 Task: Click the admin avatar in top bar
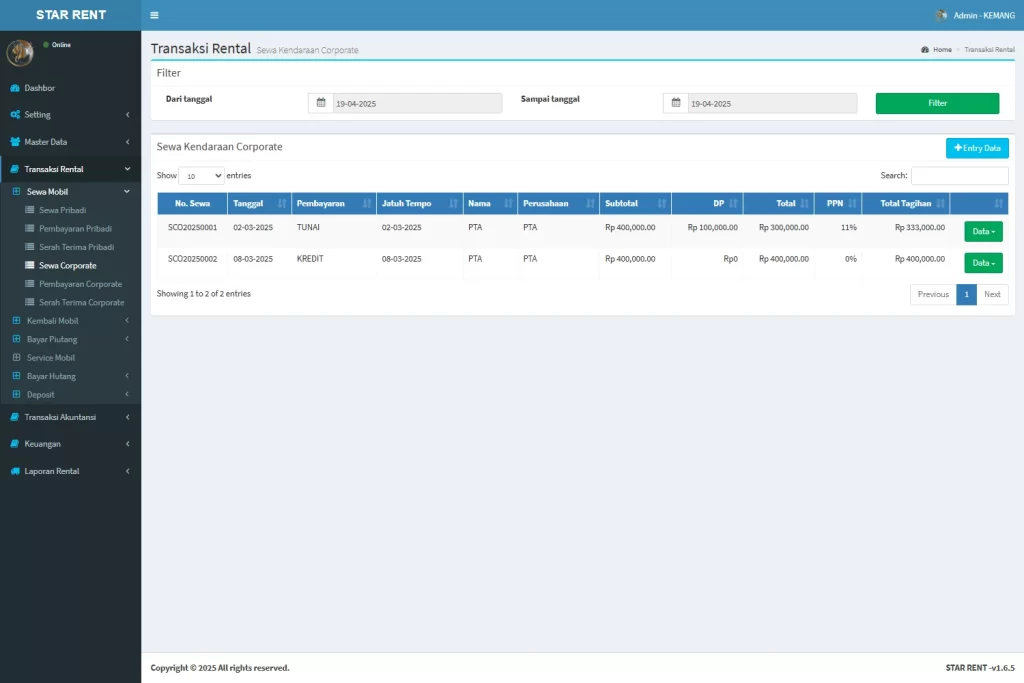tap(941, 15)
